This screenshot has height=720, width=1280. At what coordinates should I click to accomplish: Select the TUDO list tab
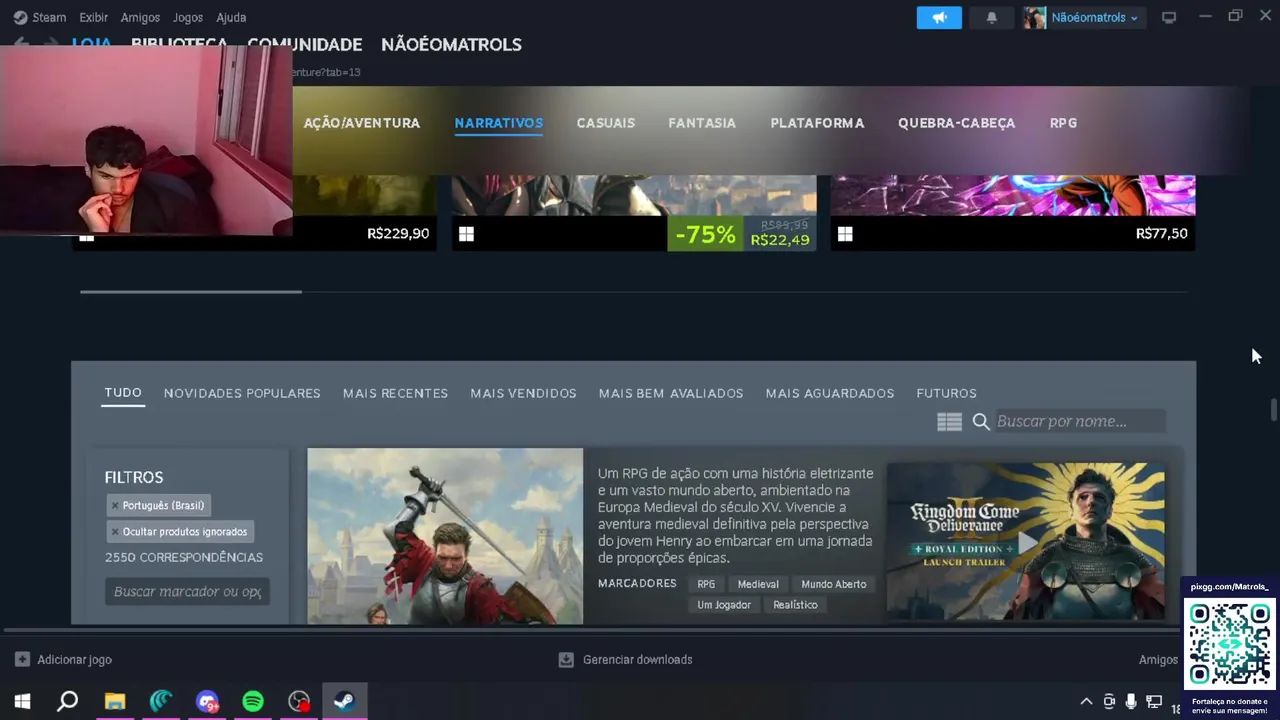123,393
